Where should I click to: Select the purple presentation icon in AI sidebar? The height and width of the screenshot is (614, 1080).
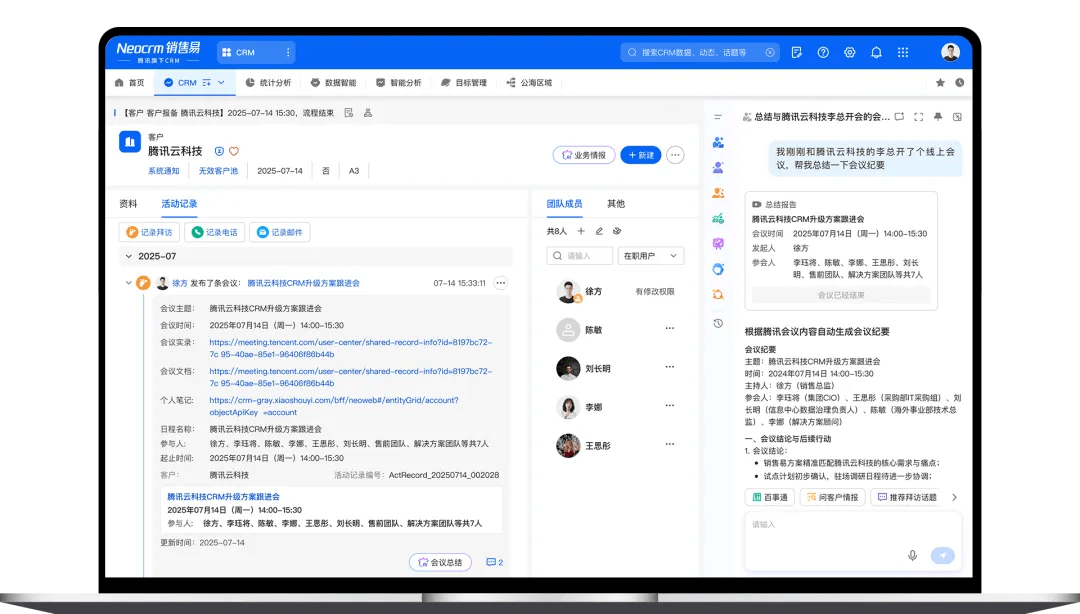[x=718, y=244]
